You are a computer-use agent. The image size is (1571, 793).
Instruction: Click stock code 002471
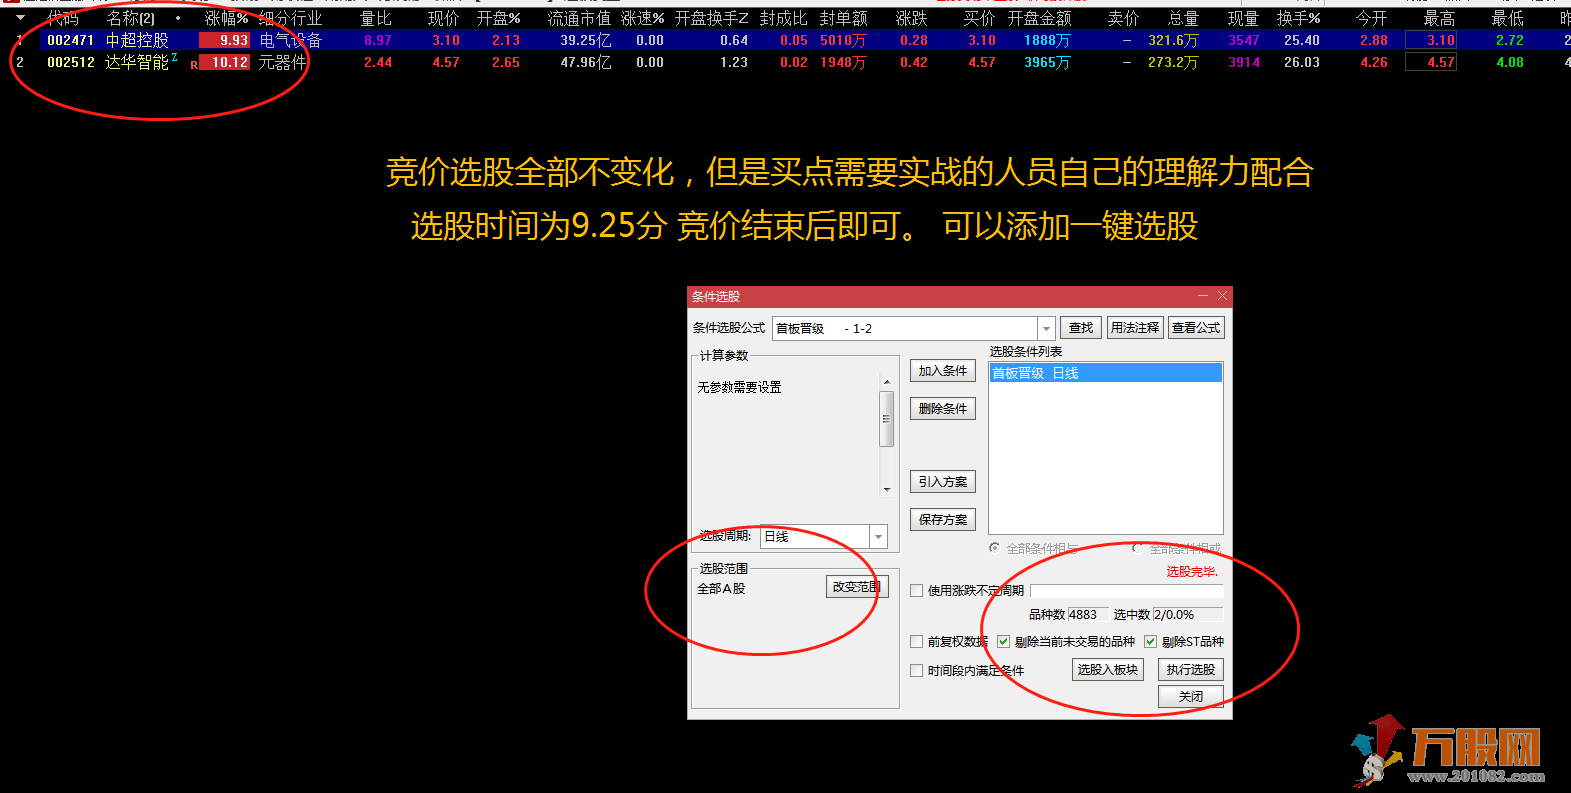[x=70, y=40]
